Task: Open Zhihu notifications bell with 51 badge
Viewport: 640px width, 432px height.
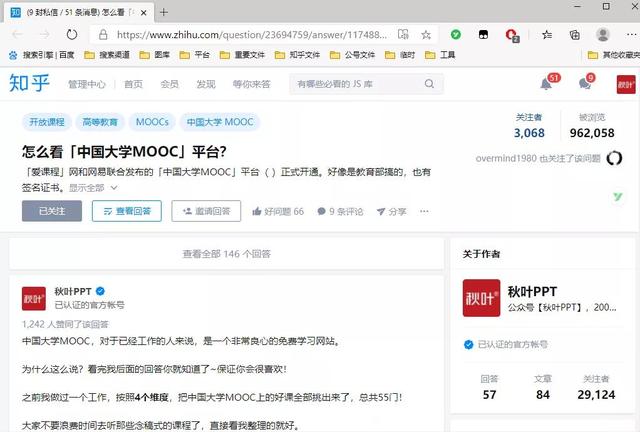Action: pos(546,84)
